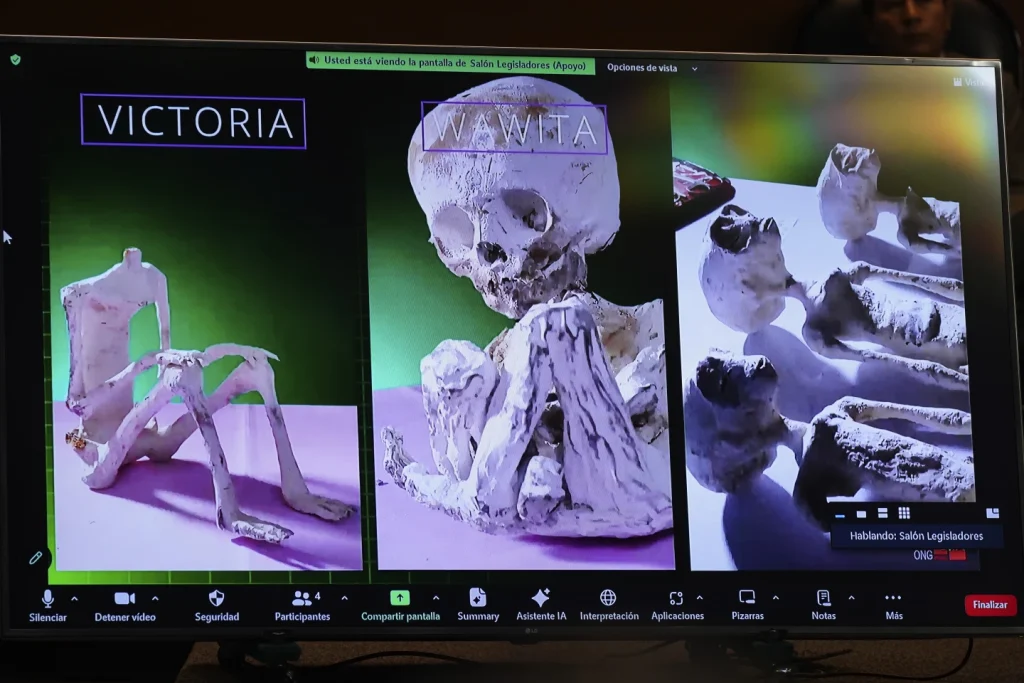This screenshot has height=683, width=1024.
Task: Minimize the floating video thumbnail panel
Action: click(x=840, y=514)
